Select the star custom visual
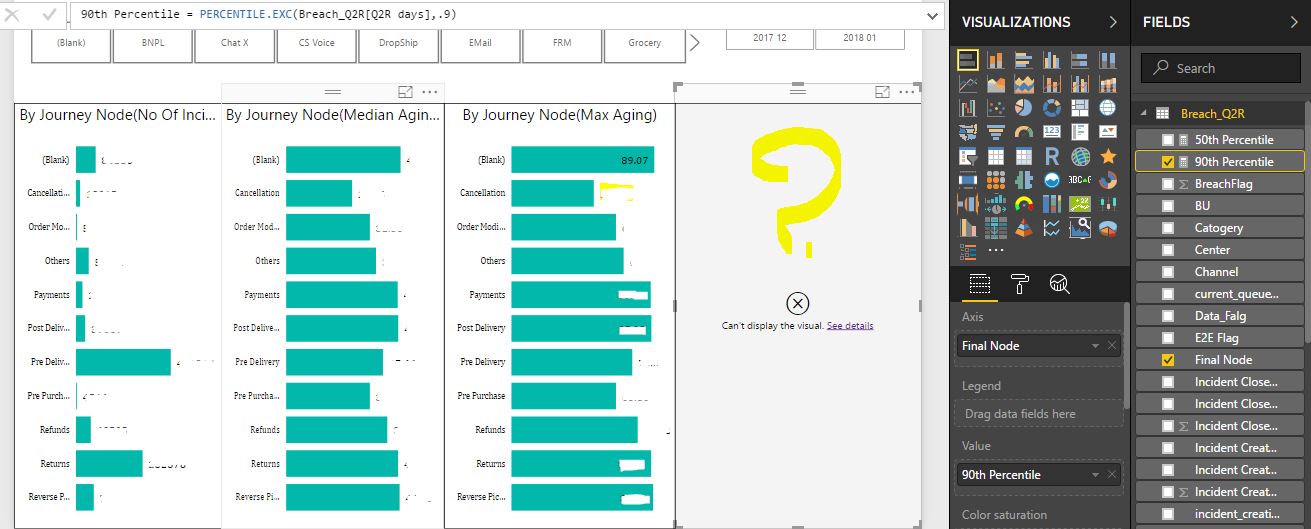This screenshot has height=529, width=1311. 1108,157
